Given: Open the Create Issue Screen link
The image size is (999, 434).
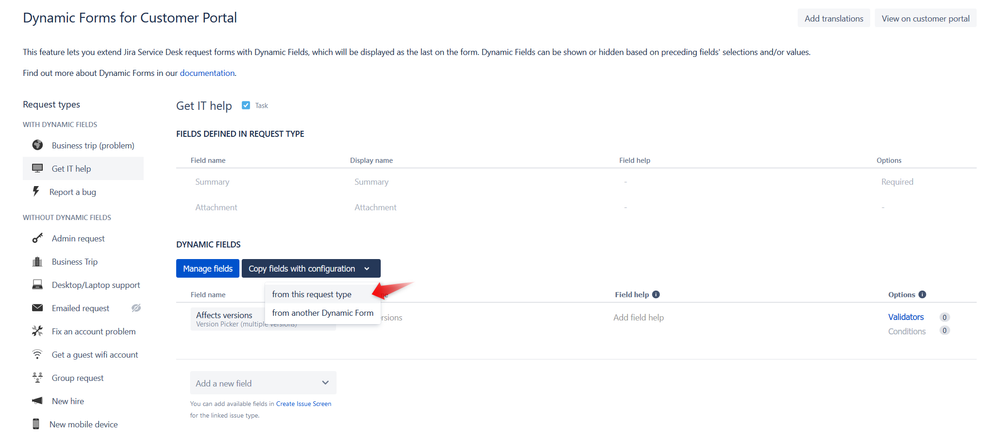Looking at the screenshot, I should point(303,403).
